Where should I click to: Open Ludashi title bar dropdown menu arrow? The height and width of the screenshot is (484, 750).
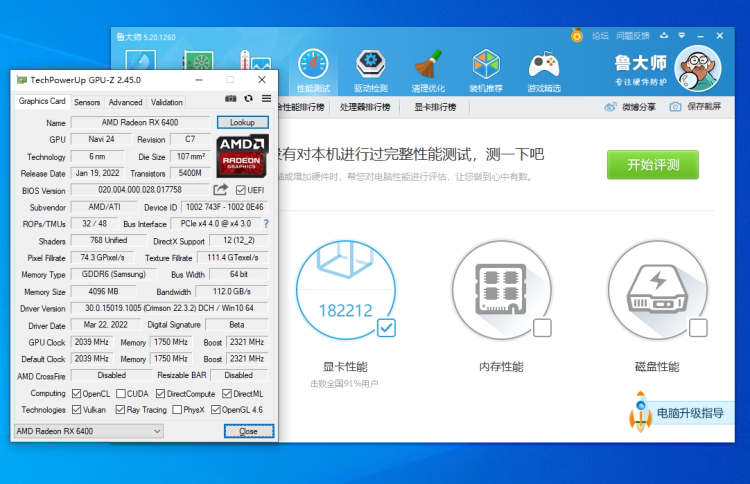pos(682,35)
